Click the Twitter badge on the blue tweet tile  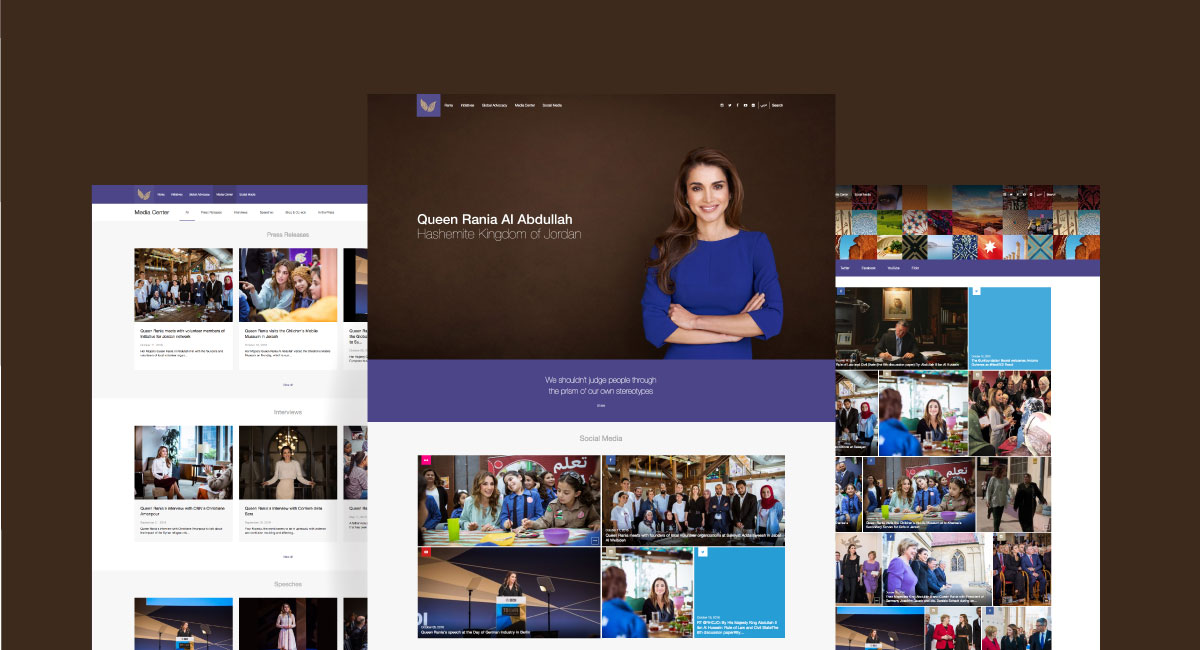point(702,551)
